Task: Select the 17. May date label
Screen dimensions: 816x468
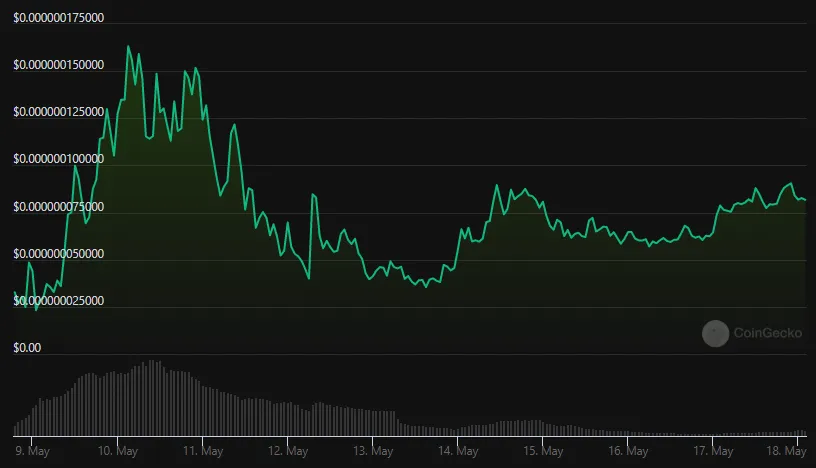Action: tap(713, 451)
